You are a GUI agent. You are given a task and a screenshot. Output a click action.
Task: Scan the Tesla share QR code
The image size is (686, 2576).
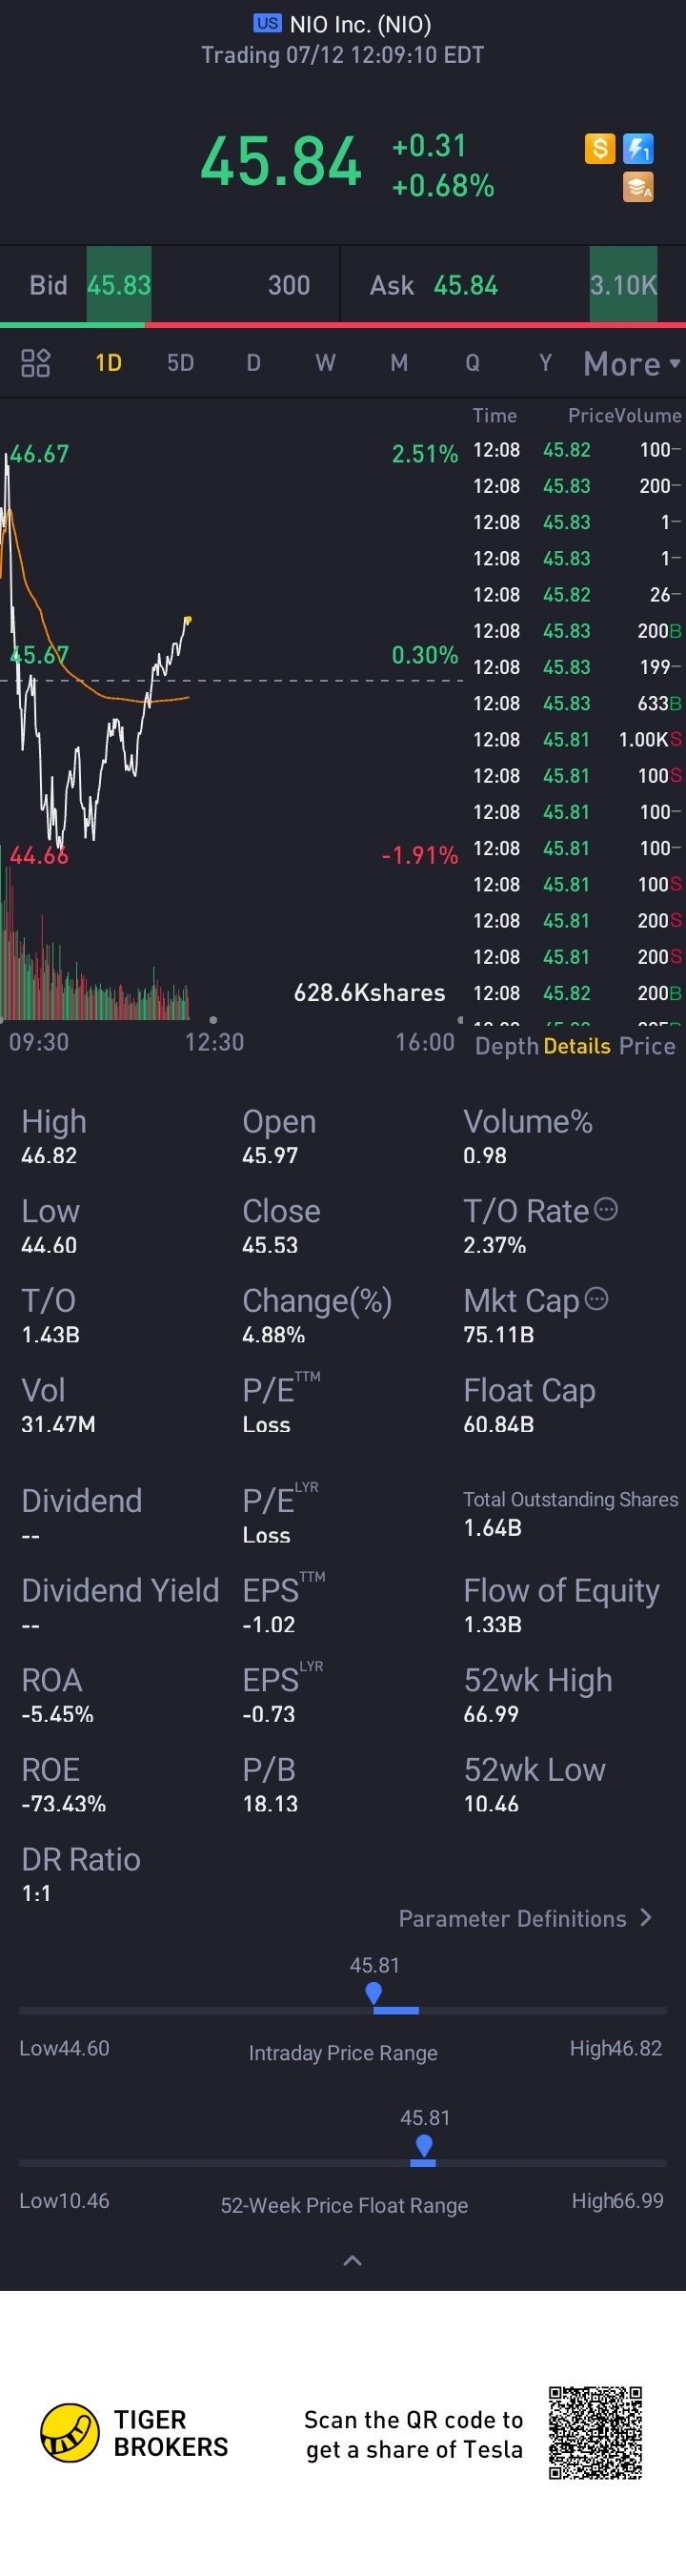pyautogui.click(x=595, y=2433)
